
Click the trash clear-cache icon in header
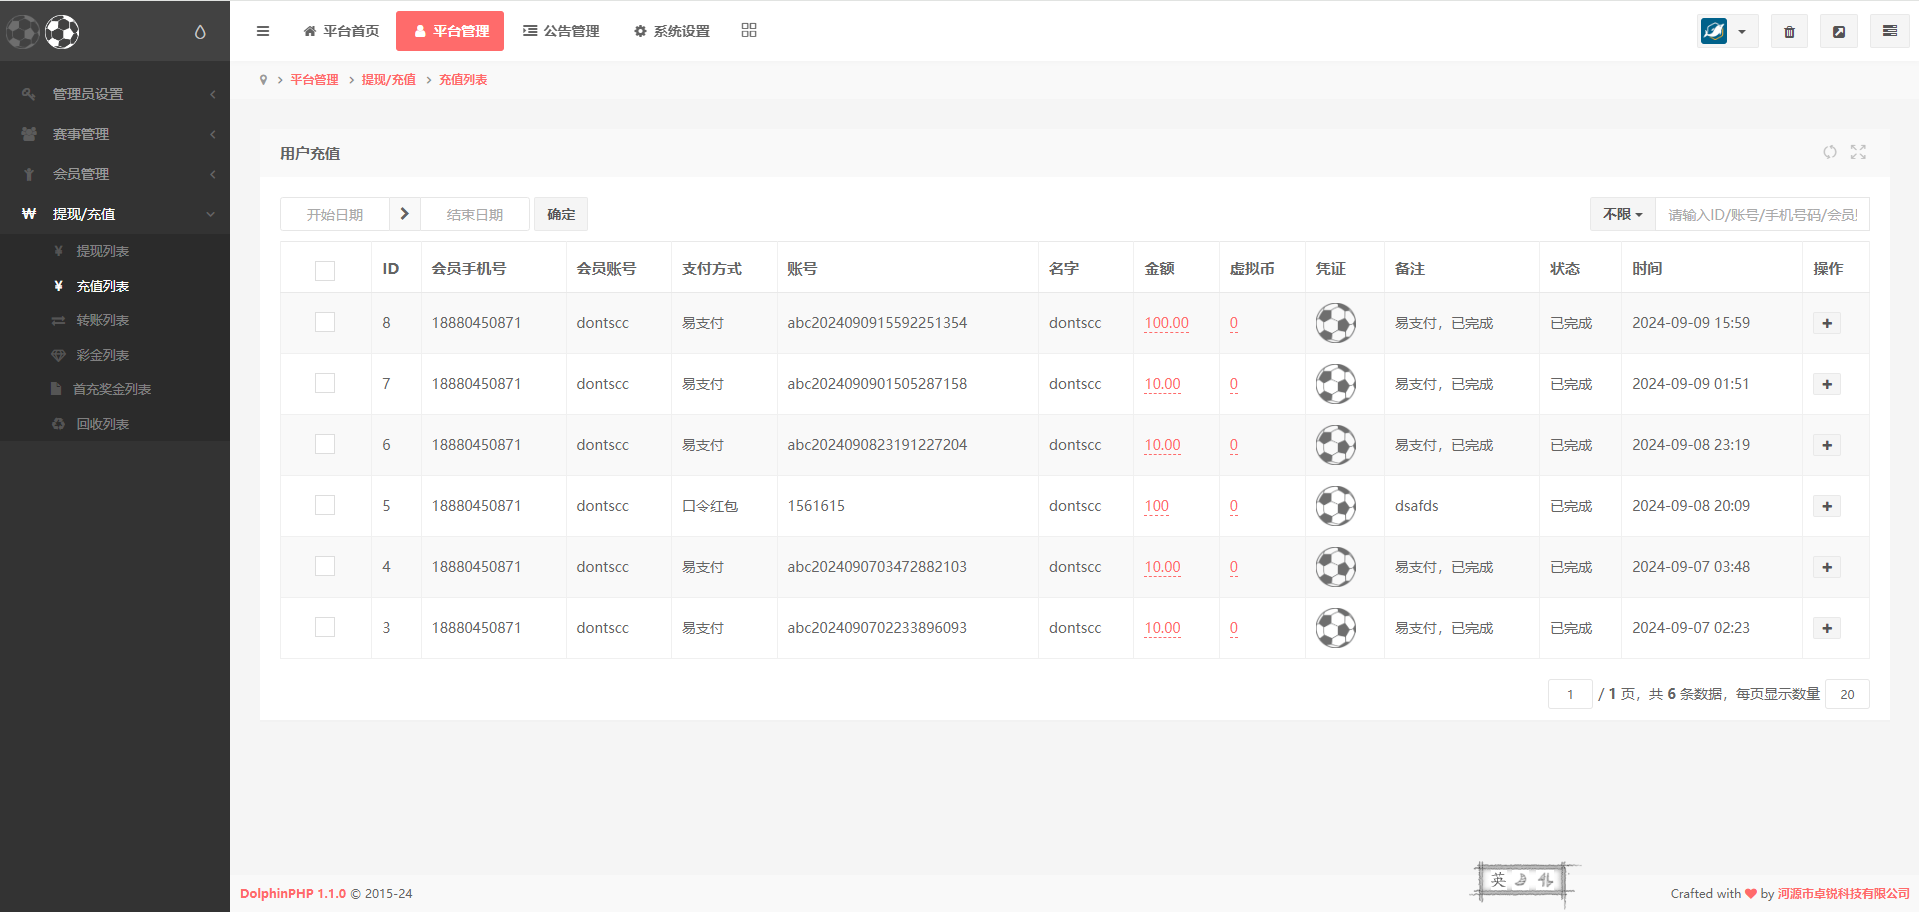coord(1789,32)
